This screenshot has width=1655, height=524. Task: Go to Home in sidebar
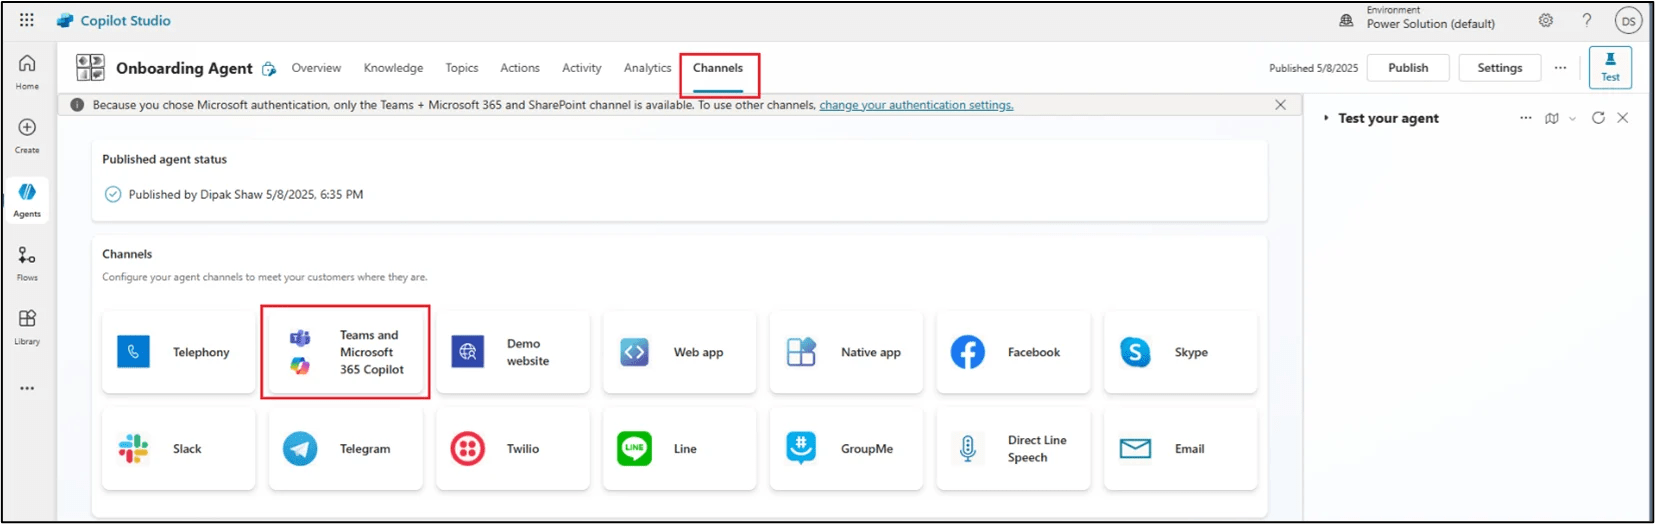tap(27, 71)
